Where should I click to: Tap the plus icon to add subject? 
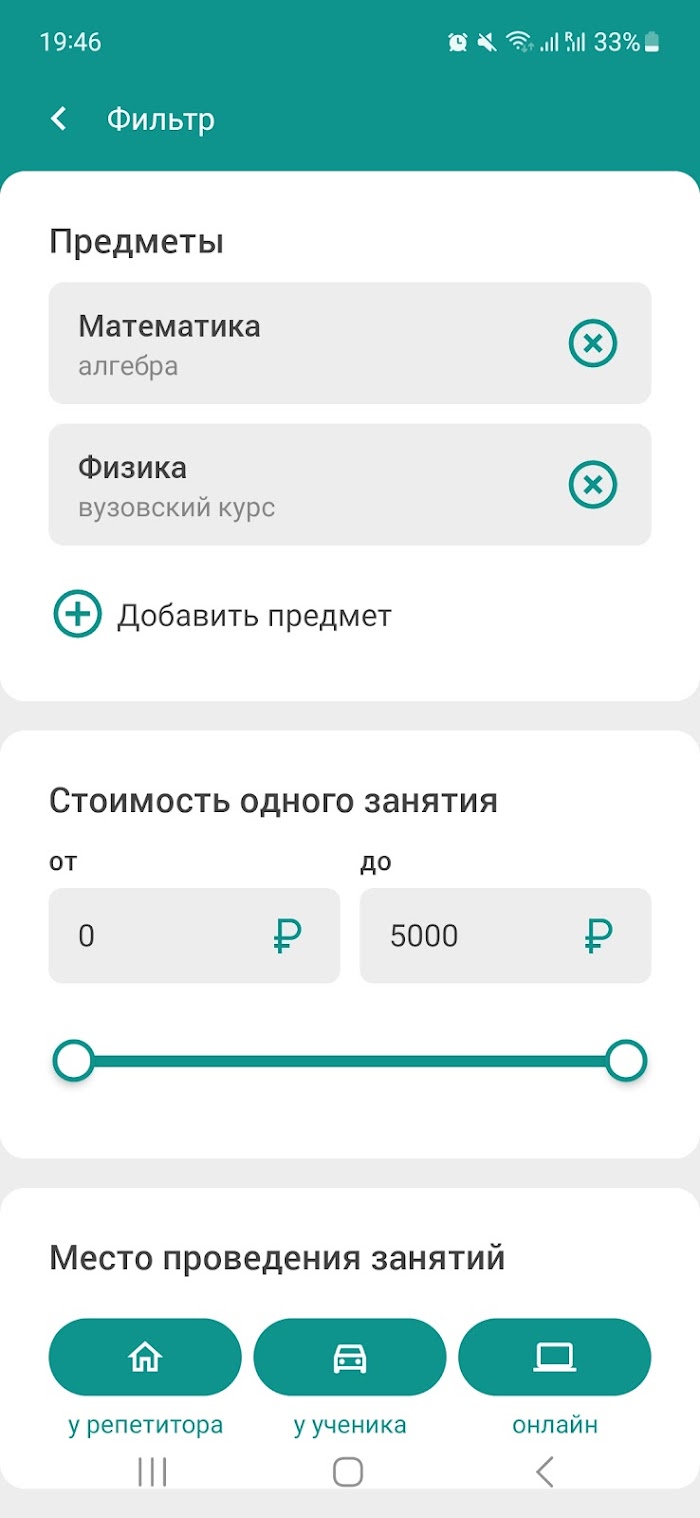coord(77,614)
